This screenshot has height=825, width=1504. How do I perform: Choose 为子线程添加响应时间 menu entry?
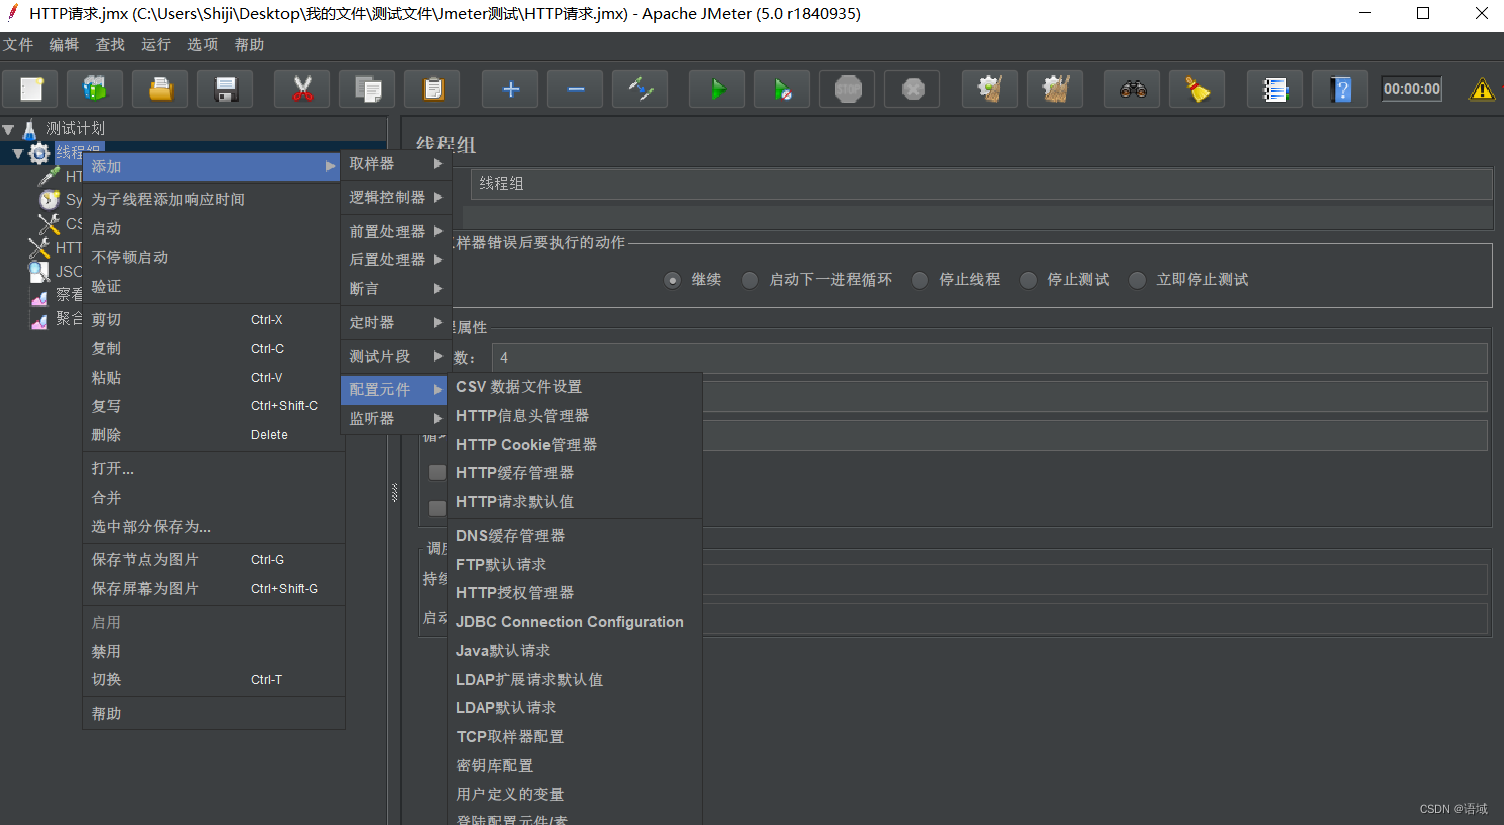[214, 199]
